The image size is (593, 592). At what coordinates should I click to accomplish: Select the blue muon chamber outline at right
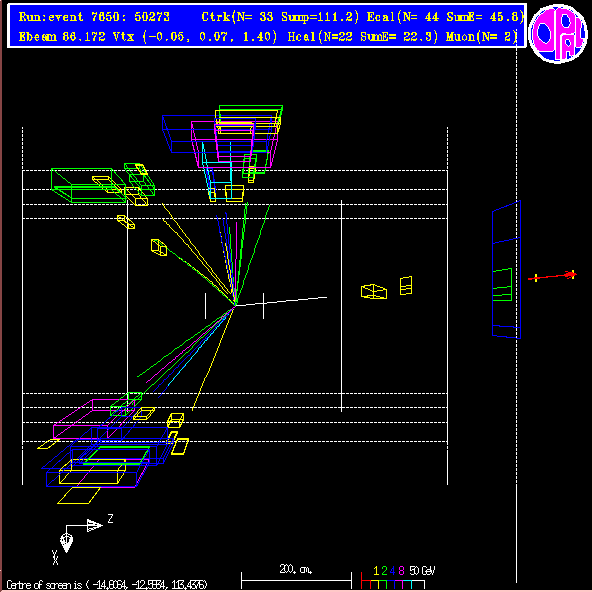506,269
